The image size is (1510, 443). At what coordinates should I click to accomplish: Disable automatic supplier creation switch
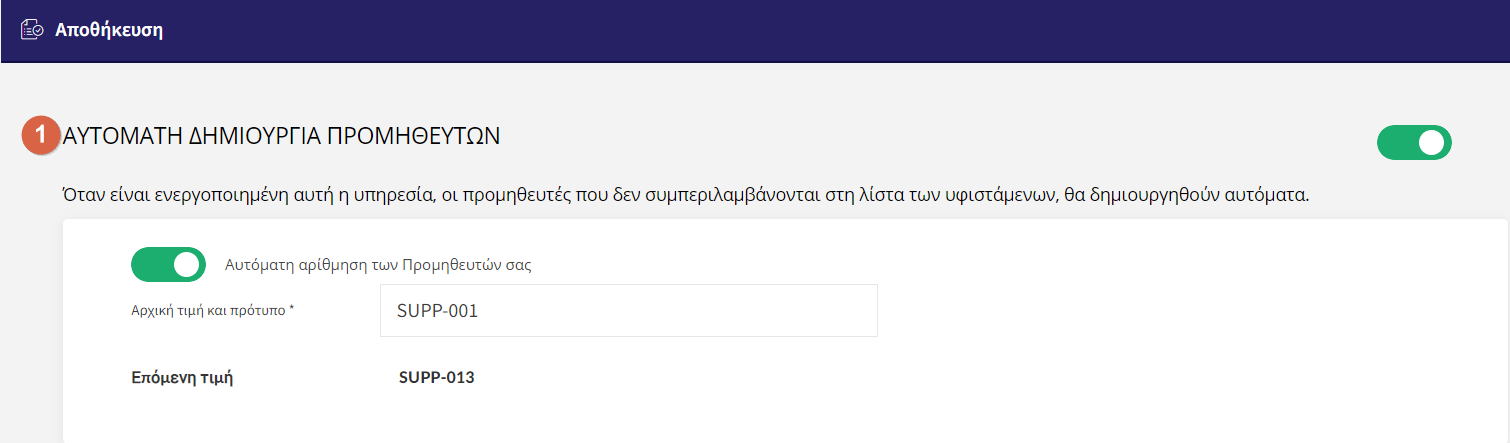click(x=1414, y=143)
